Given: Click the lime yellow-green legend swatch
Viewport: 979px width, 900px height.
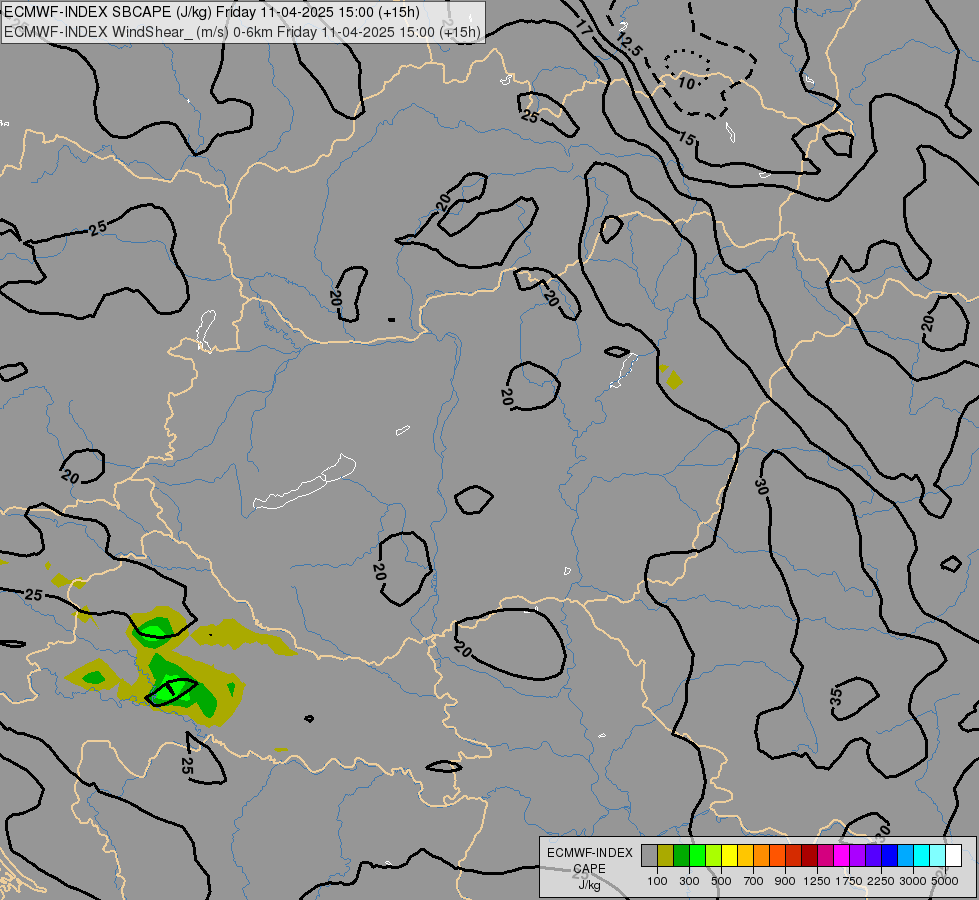Looking at the screenshot, I should coord(713,856).
